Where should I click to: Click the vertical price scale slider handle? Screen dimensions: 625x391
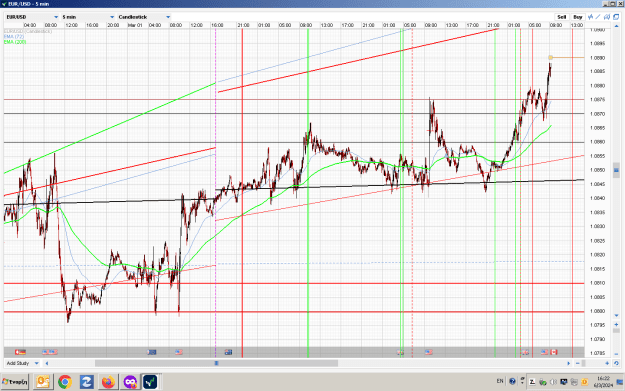[616, 170]
